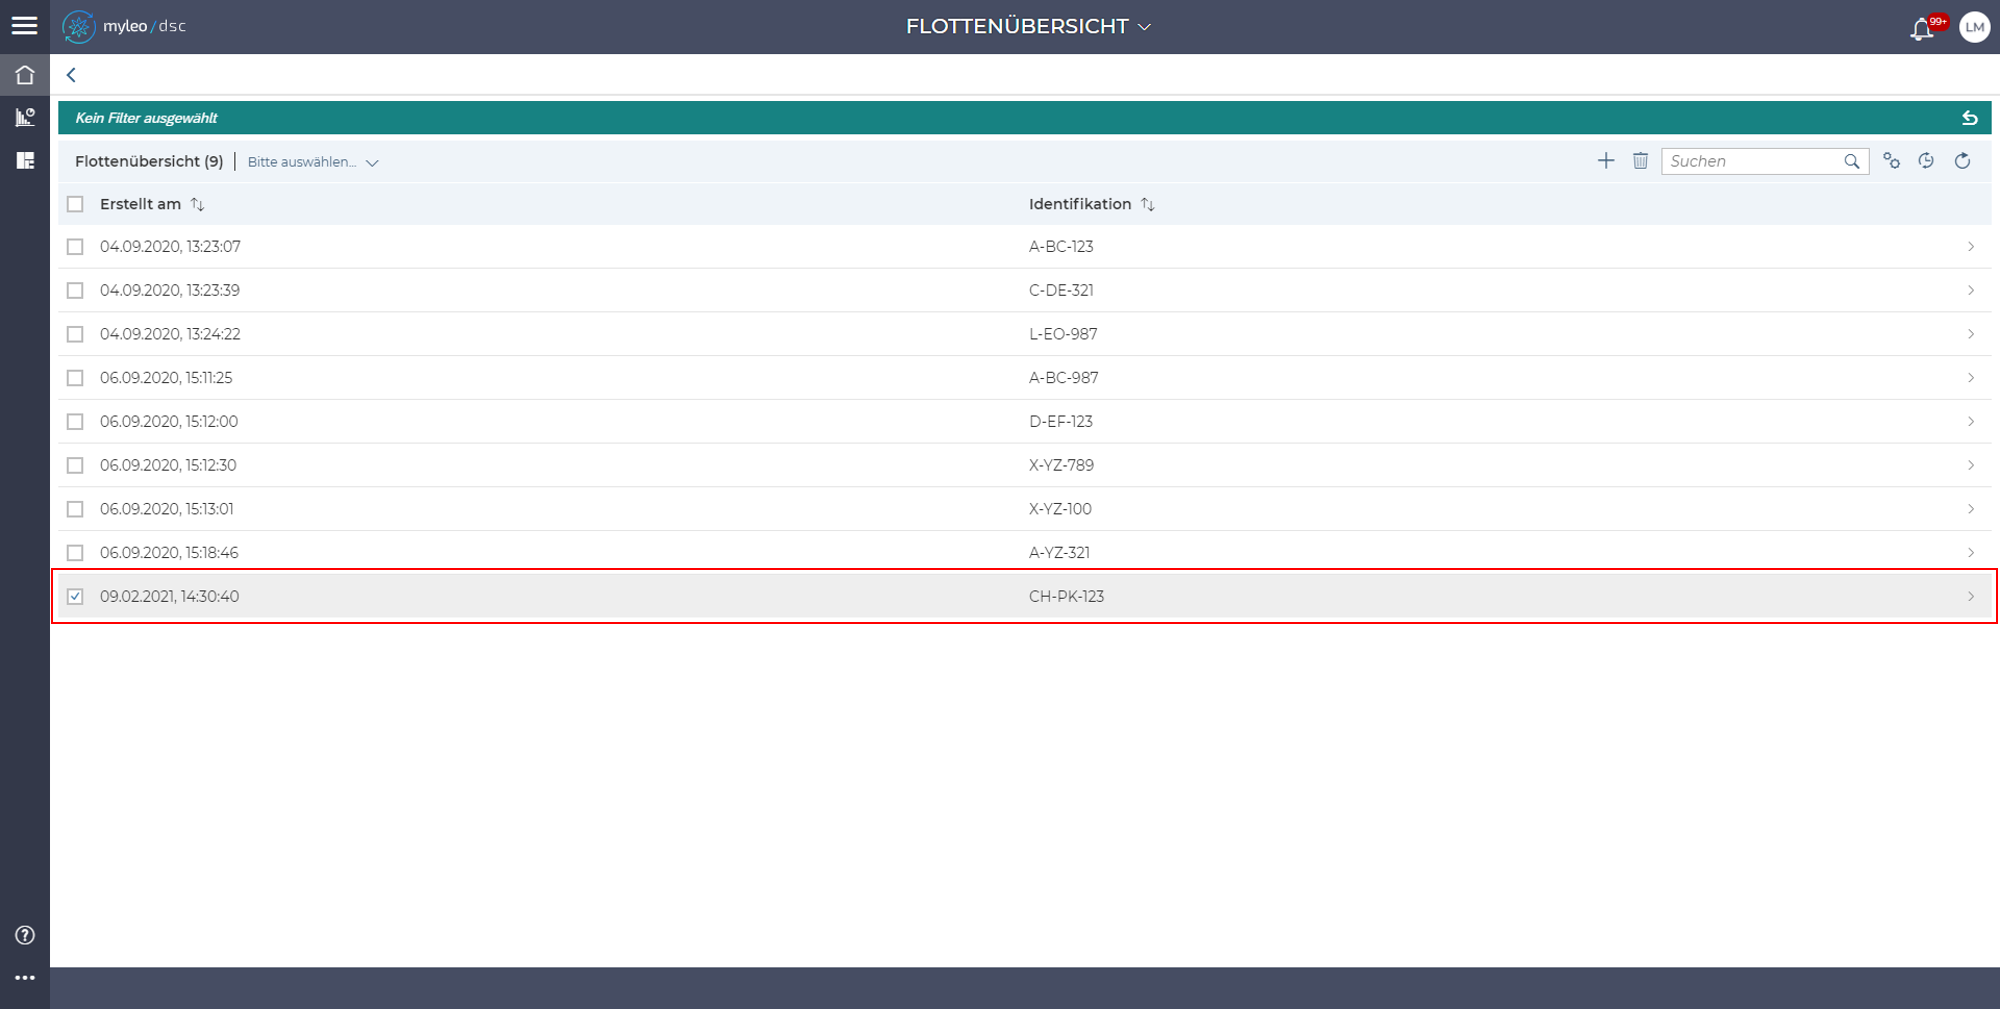Image resolution: width=2000 pixels, height=1009 pixels.
Task: Check the box for row L-EO-987
Action: [x=75, y=334]
